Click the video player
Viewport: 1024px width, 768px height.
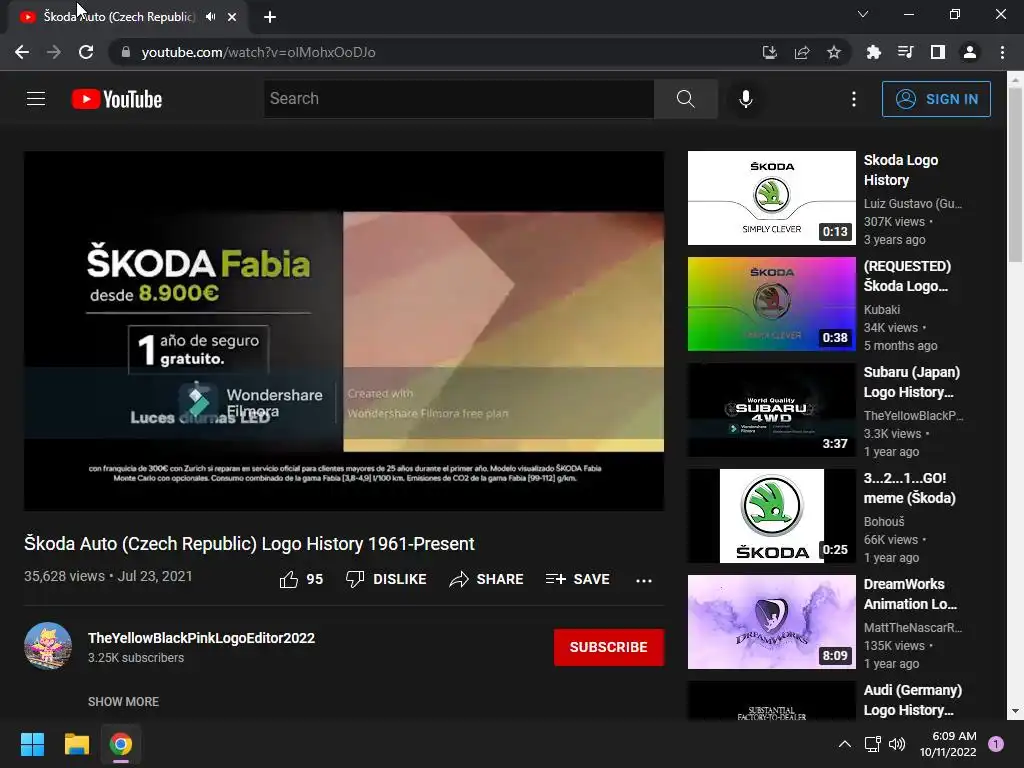pyautogui.click(x=344, y=331)
